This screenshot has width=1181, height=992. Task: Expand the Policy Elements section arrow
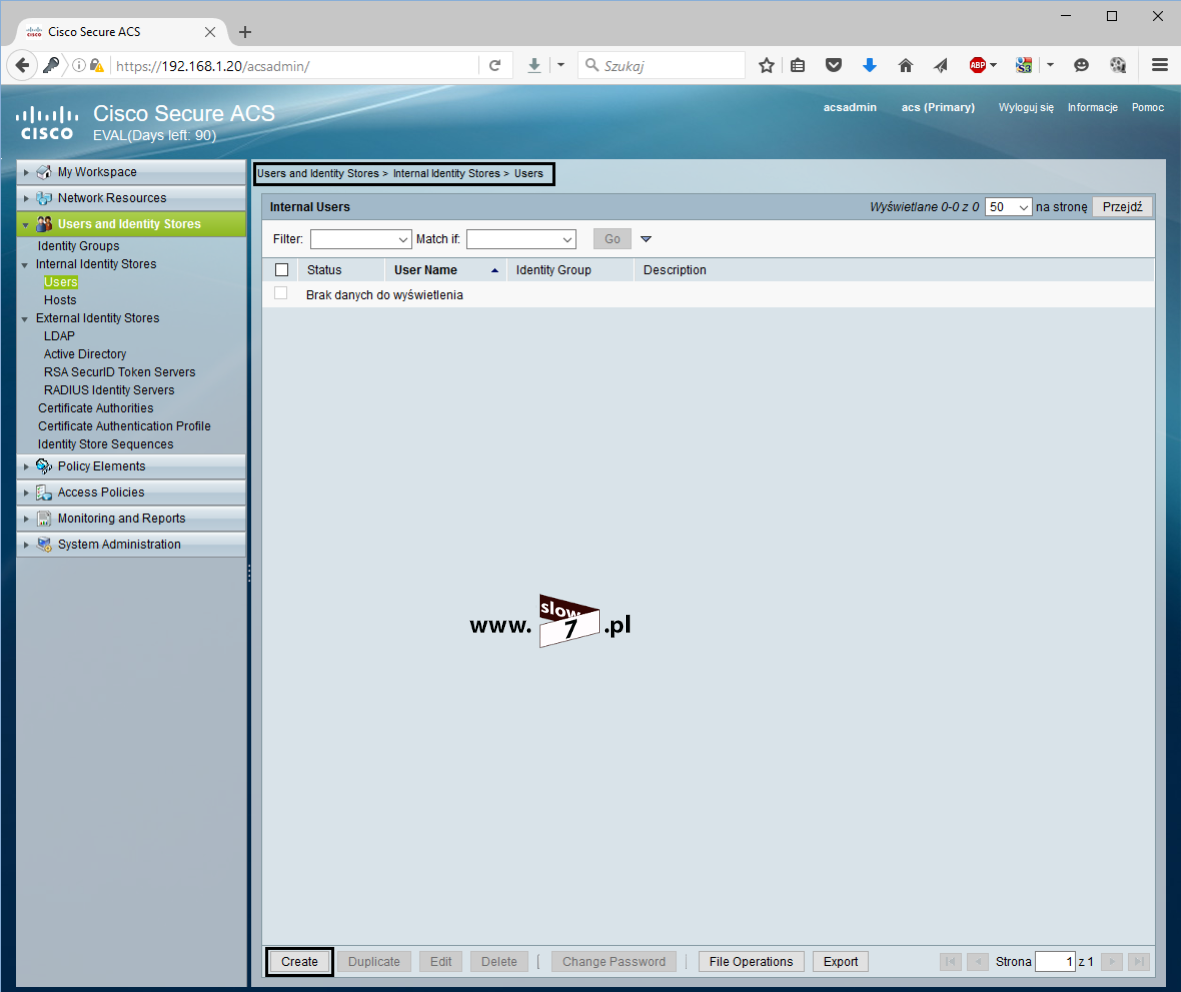pos(26,467)
